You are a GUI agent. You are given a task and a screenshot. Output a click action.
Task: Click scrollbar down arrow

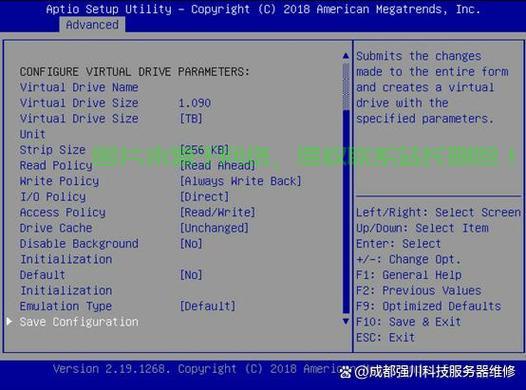point(346,321)
